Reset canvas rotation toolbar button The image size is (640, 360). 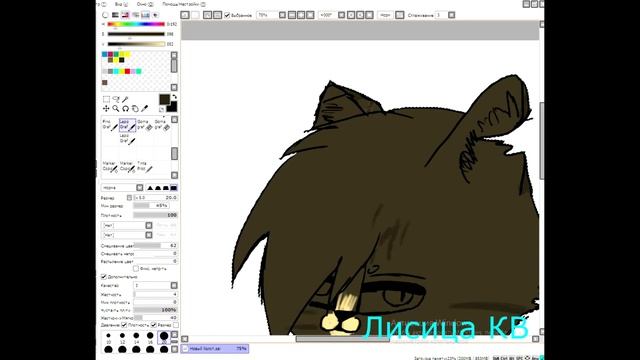point(369,15)
